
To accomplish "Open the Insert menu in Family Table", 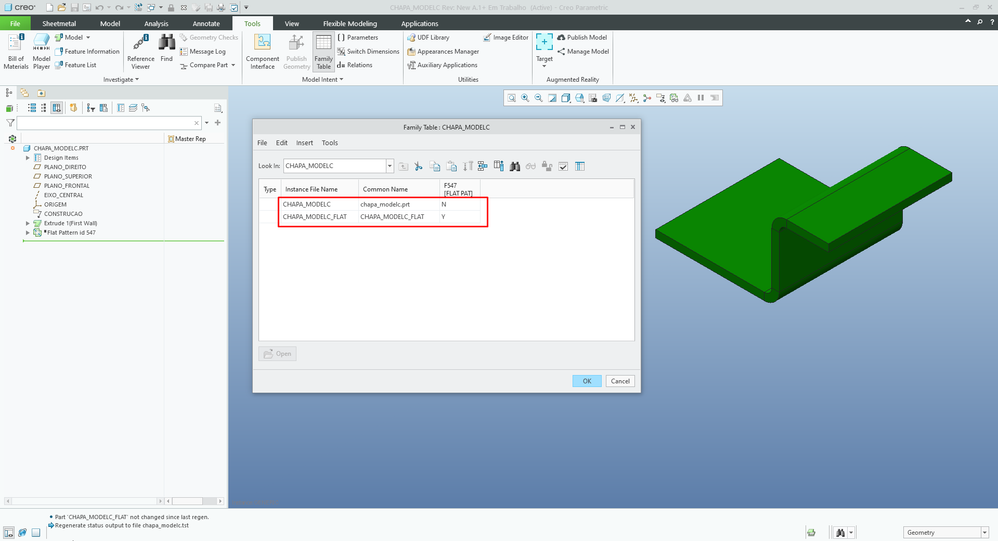I will [304, 143].
